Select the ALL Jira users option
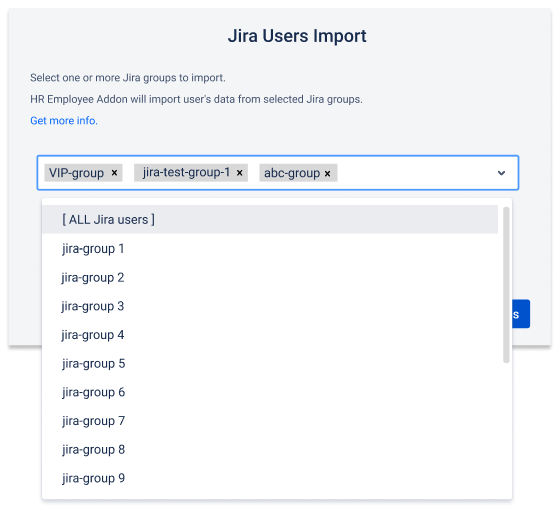This screenshot has height=517, width=559. click(270, 219)
